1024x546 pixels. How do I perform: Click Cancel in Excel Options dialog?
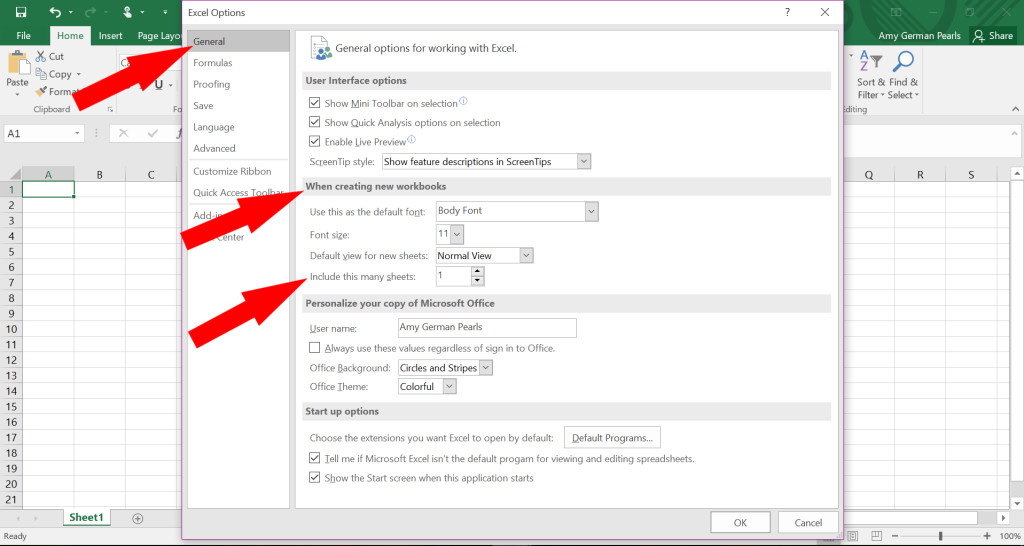[808, 522]
